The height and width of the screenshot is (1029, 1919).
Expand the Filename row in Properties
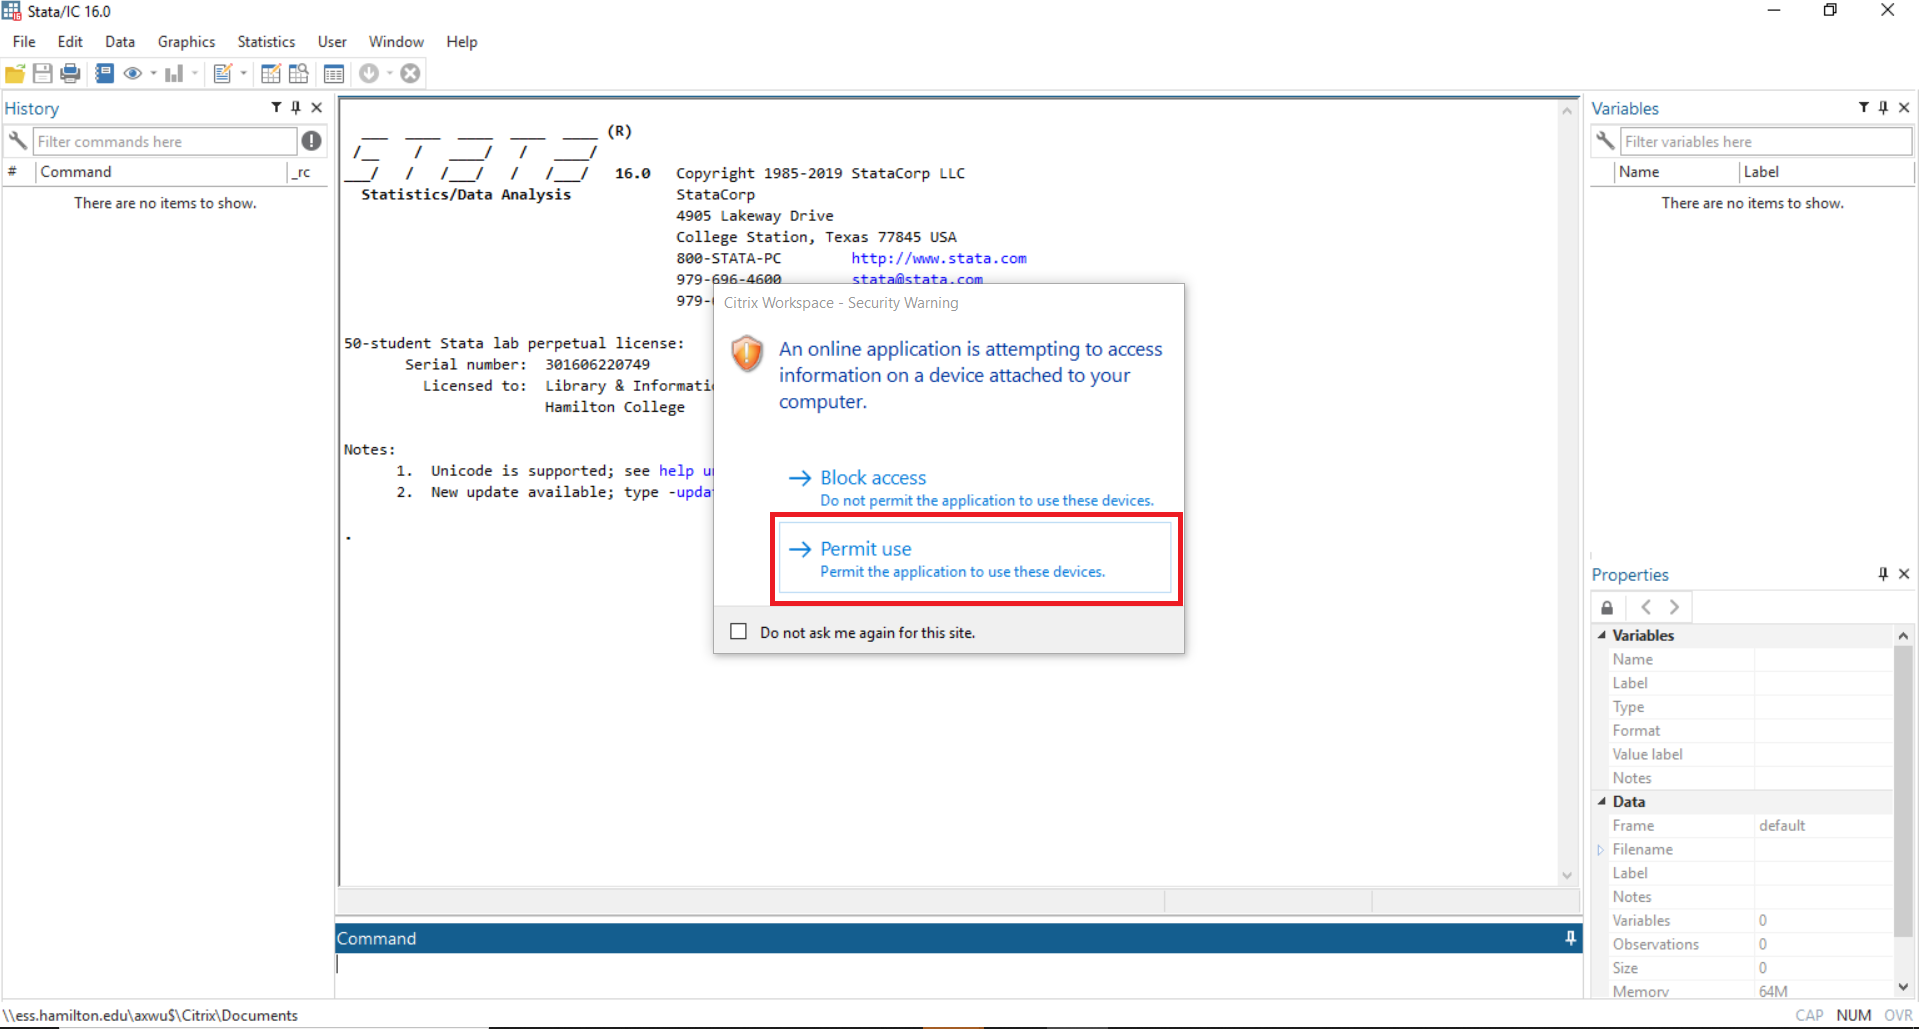(x=1601, y=850)
